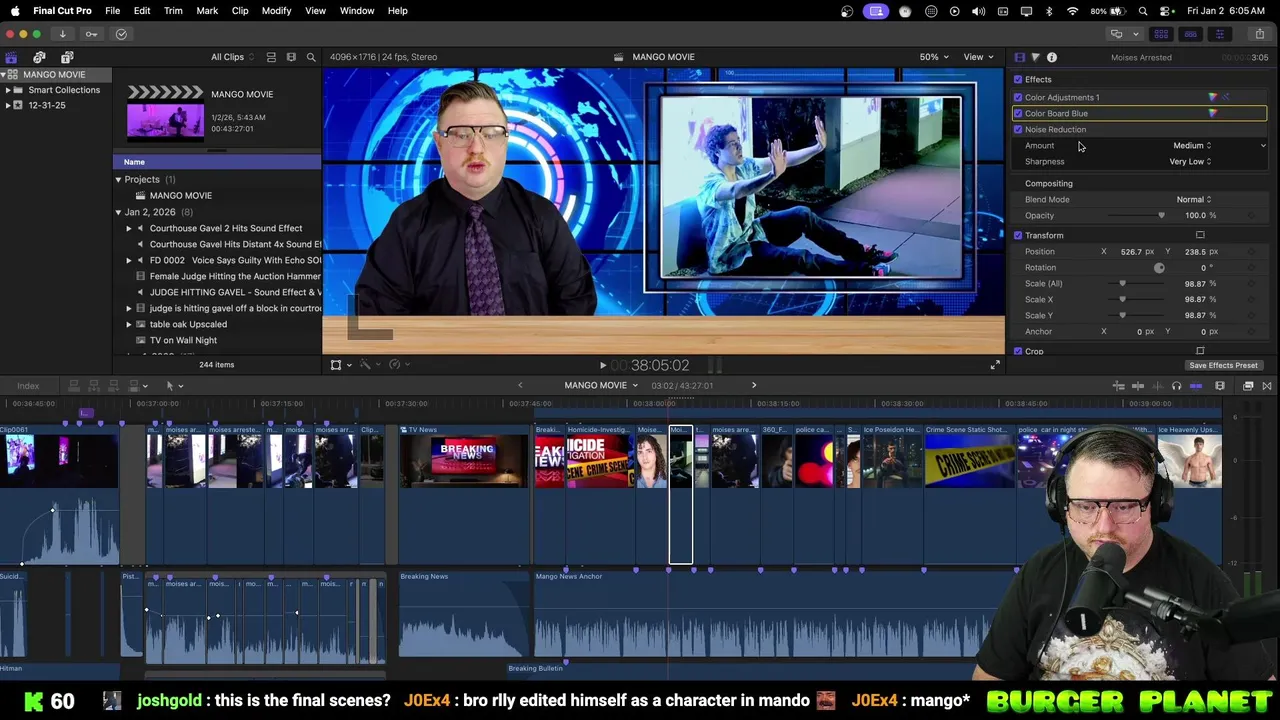Click Save Effects Preset button
Image resolution: width=1280 pixels, height=720 pixels.
point(1223,365)
